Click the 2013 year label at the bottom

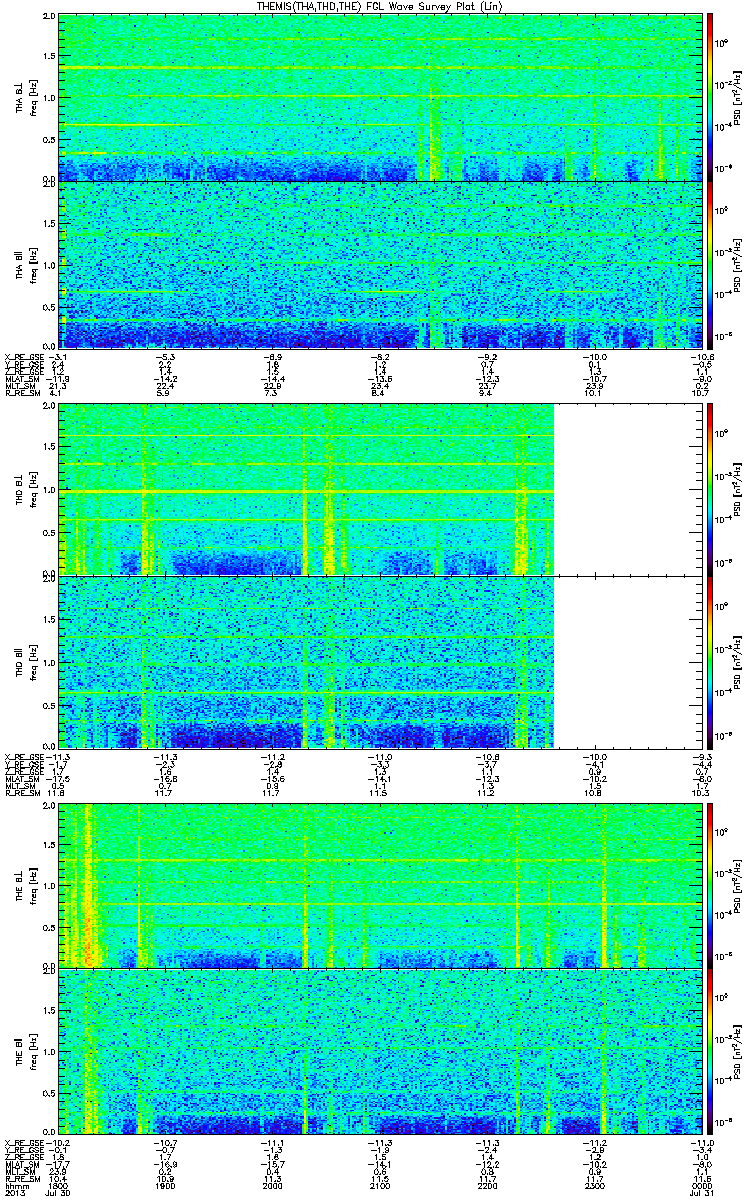tap(14, 1194)
